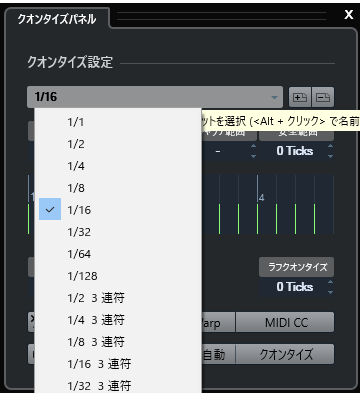Decrease ラフクオンタイズ ticks with down arrow
Image resolution: width=360 pixels, height=393 pixels.
[x=330, y=292]
